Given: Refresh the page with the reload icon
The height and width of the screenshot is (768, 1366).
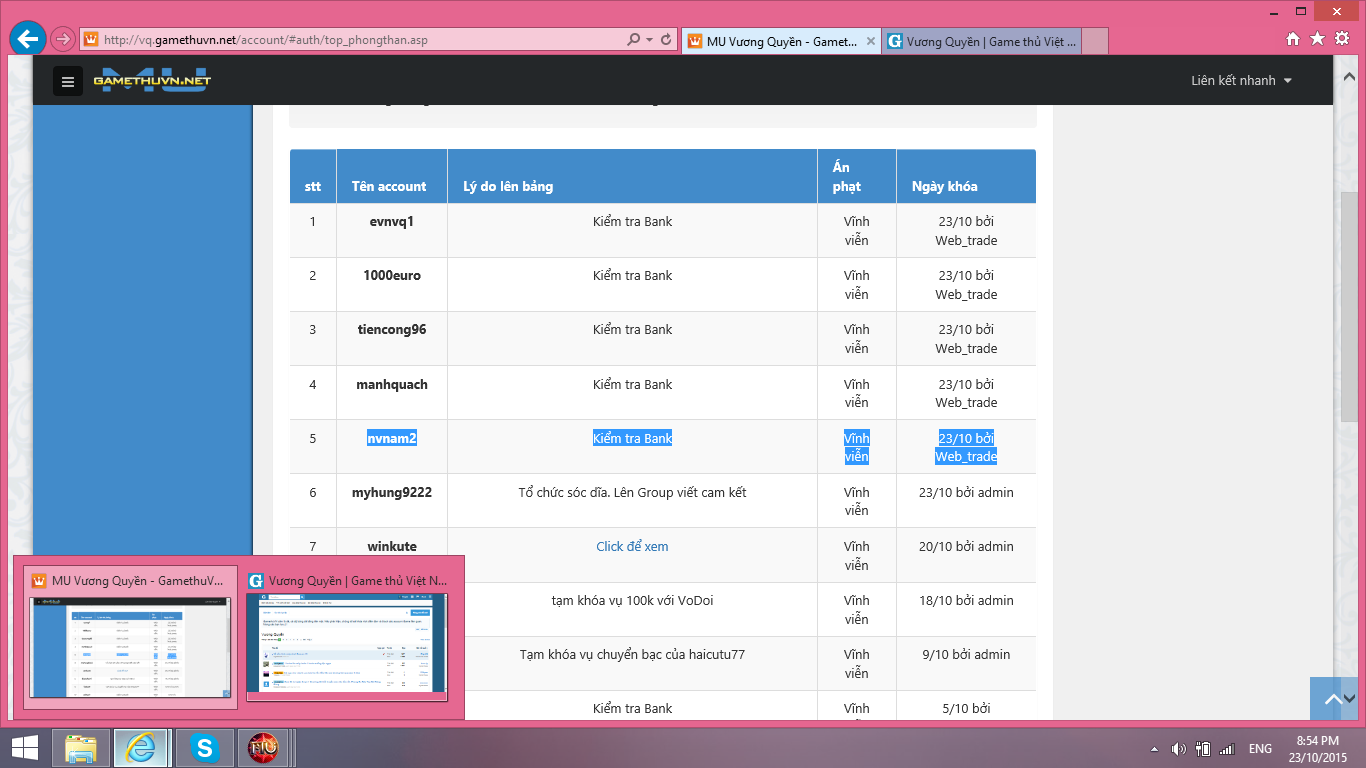Looking at the screenshot, I should (x=664, y=39).
